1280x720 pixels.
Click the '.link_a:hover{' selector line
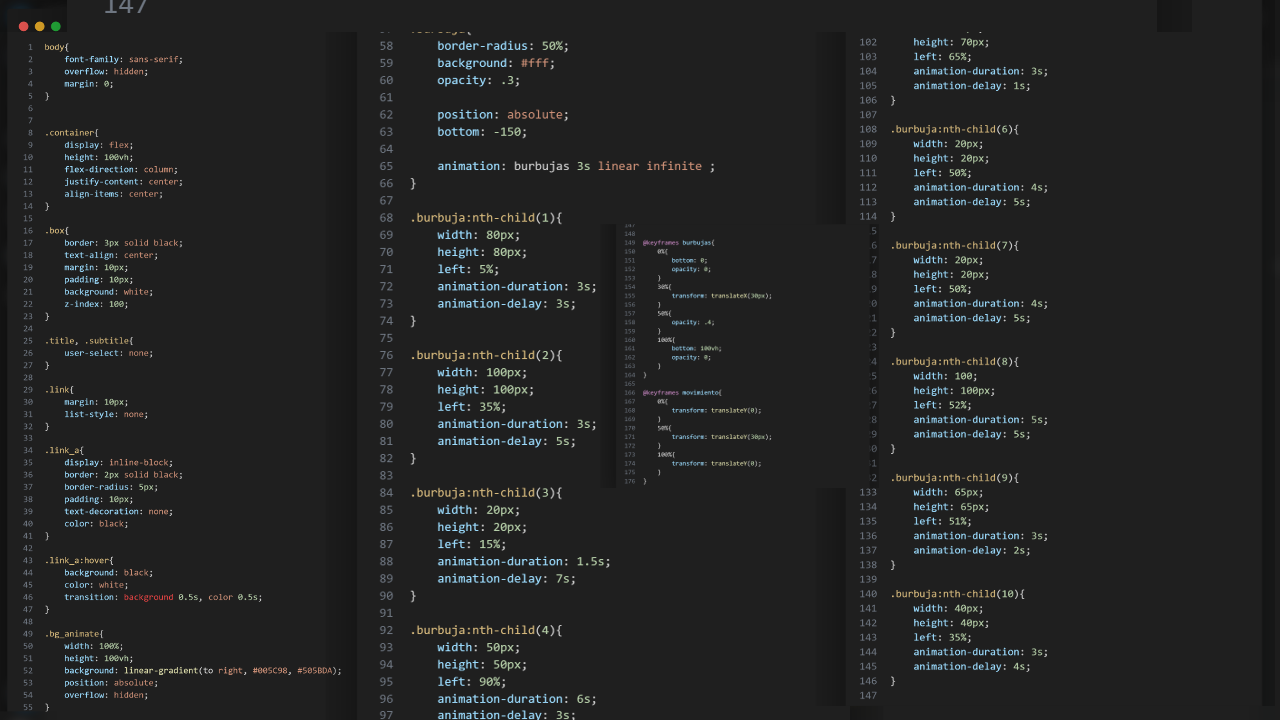click(x=79, y=560)
